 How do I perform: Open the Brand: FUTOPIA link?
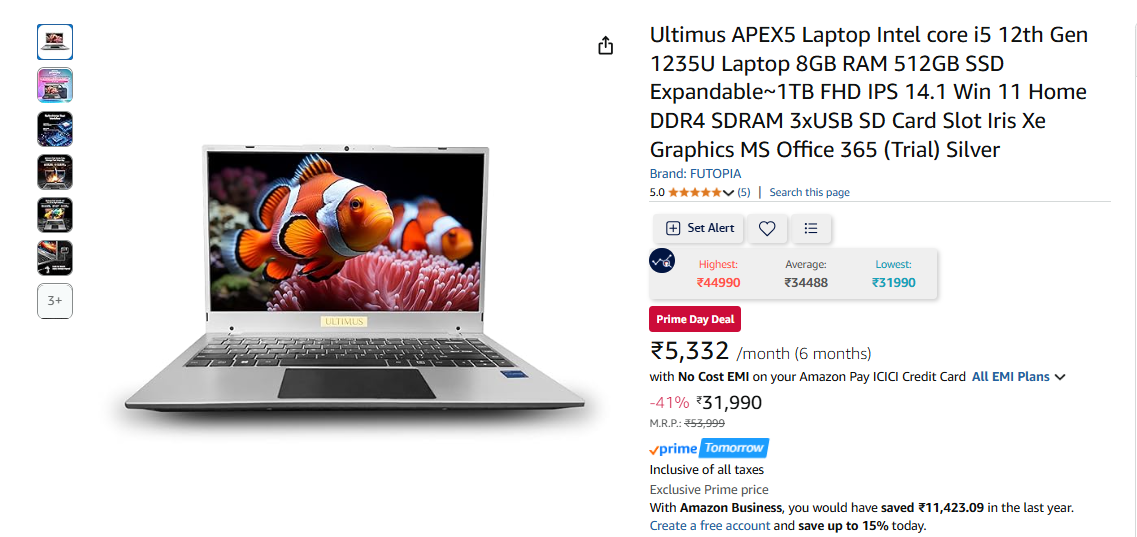pyautogui.click(x=695, y=174)
